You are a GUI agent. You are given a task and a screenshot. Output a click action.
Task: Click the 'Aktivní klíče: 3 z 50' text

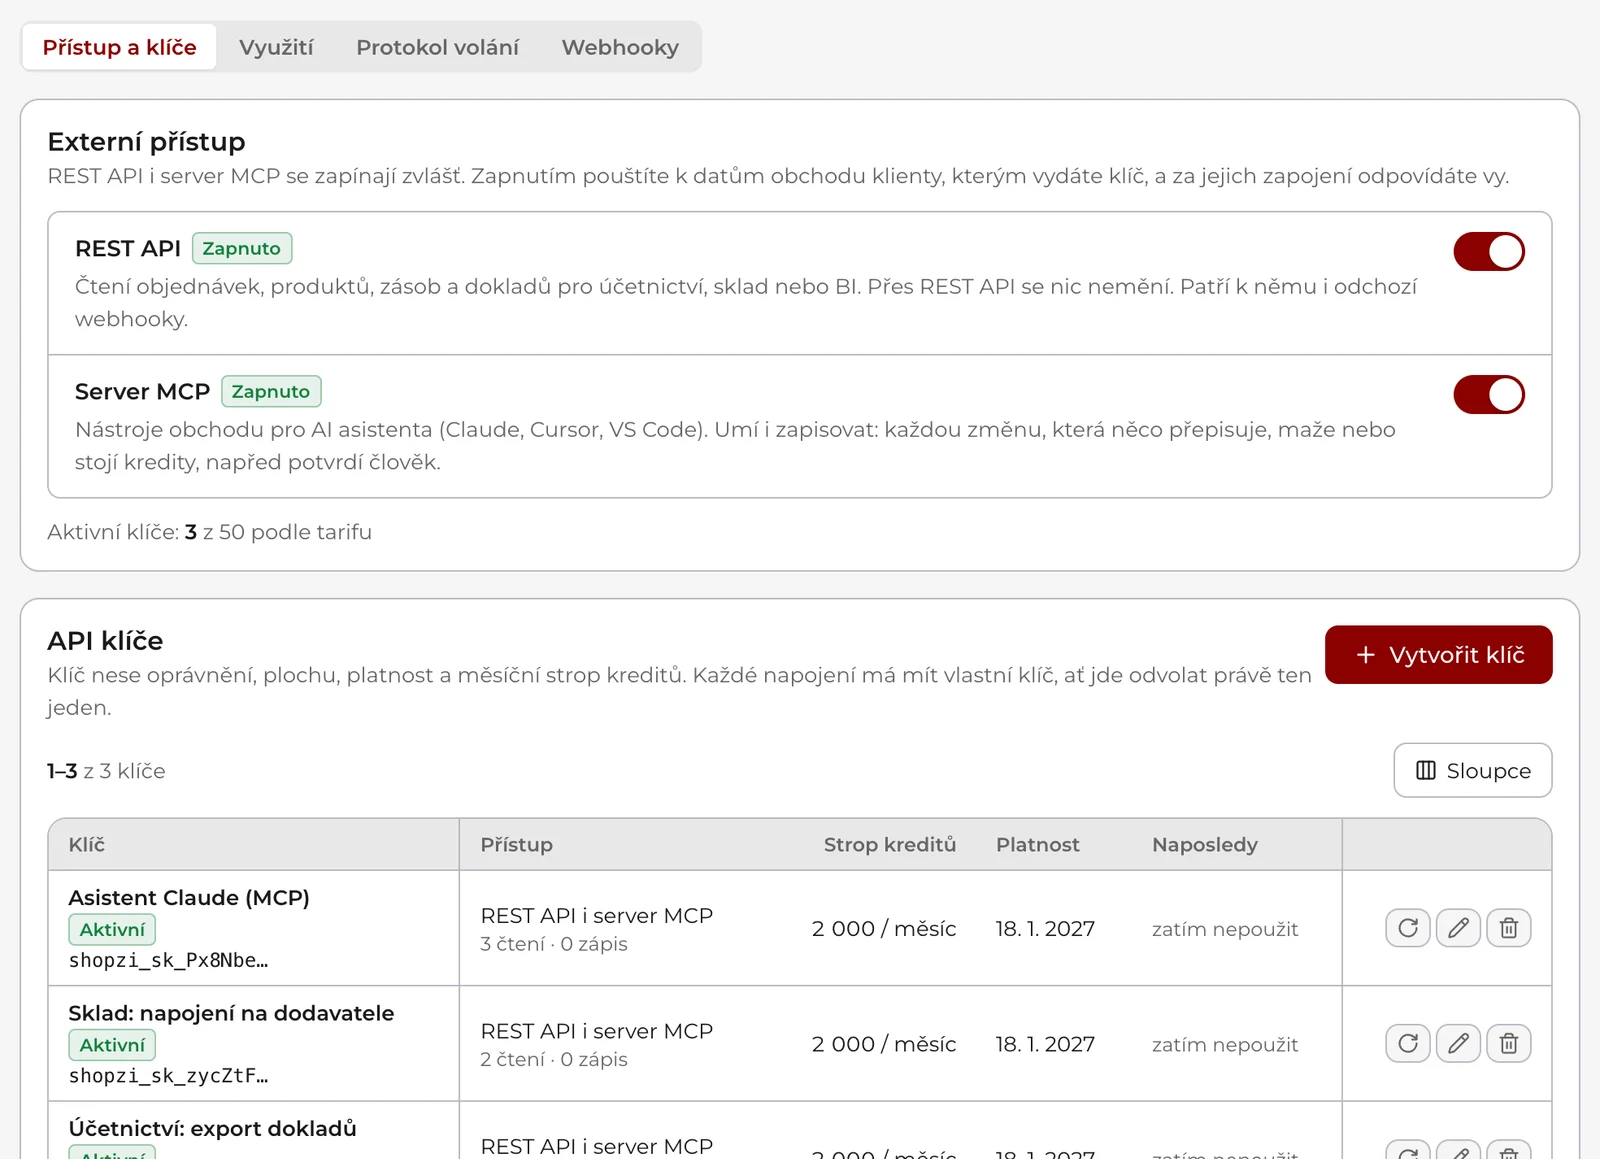point(209,532)
